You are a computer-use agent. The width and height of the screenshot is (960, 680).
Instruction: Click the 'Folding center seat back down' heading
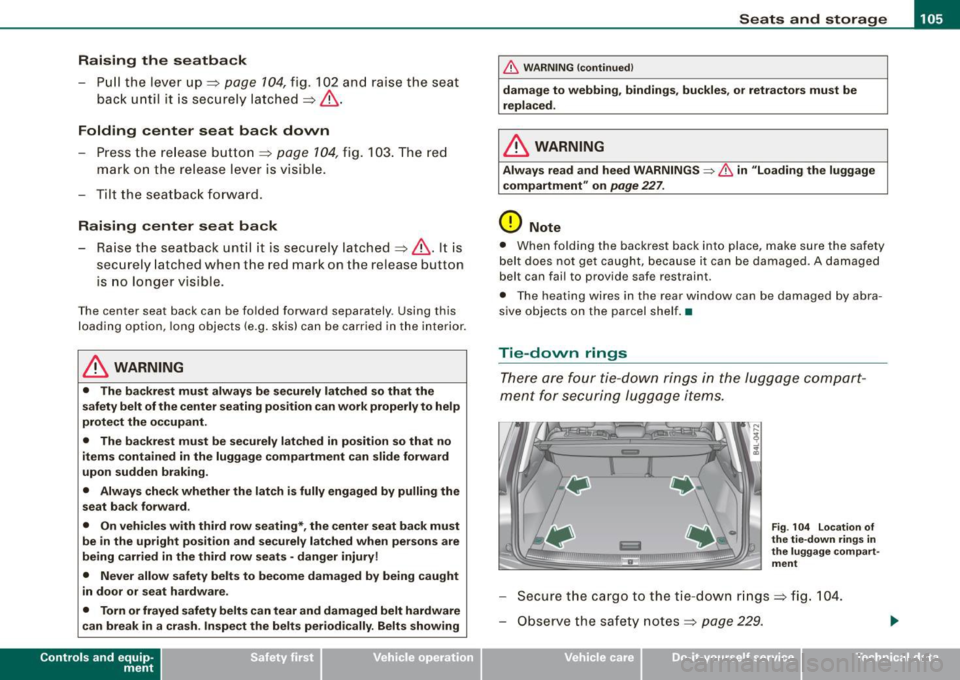pos(204,131)
